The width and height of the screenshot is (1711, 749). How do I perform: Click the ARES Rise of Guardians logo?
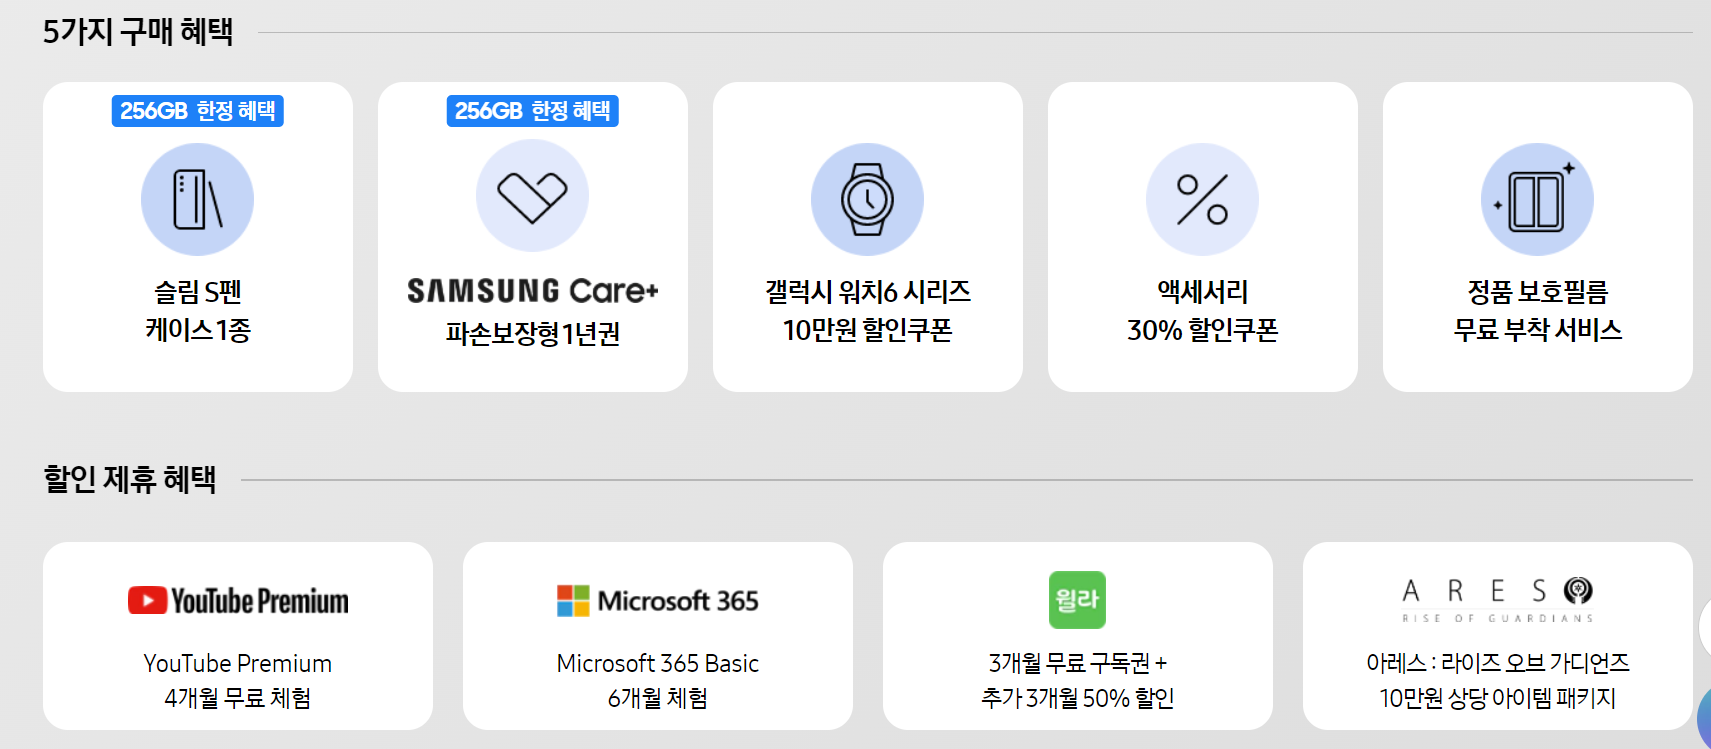[1498, 595]
